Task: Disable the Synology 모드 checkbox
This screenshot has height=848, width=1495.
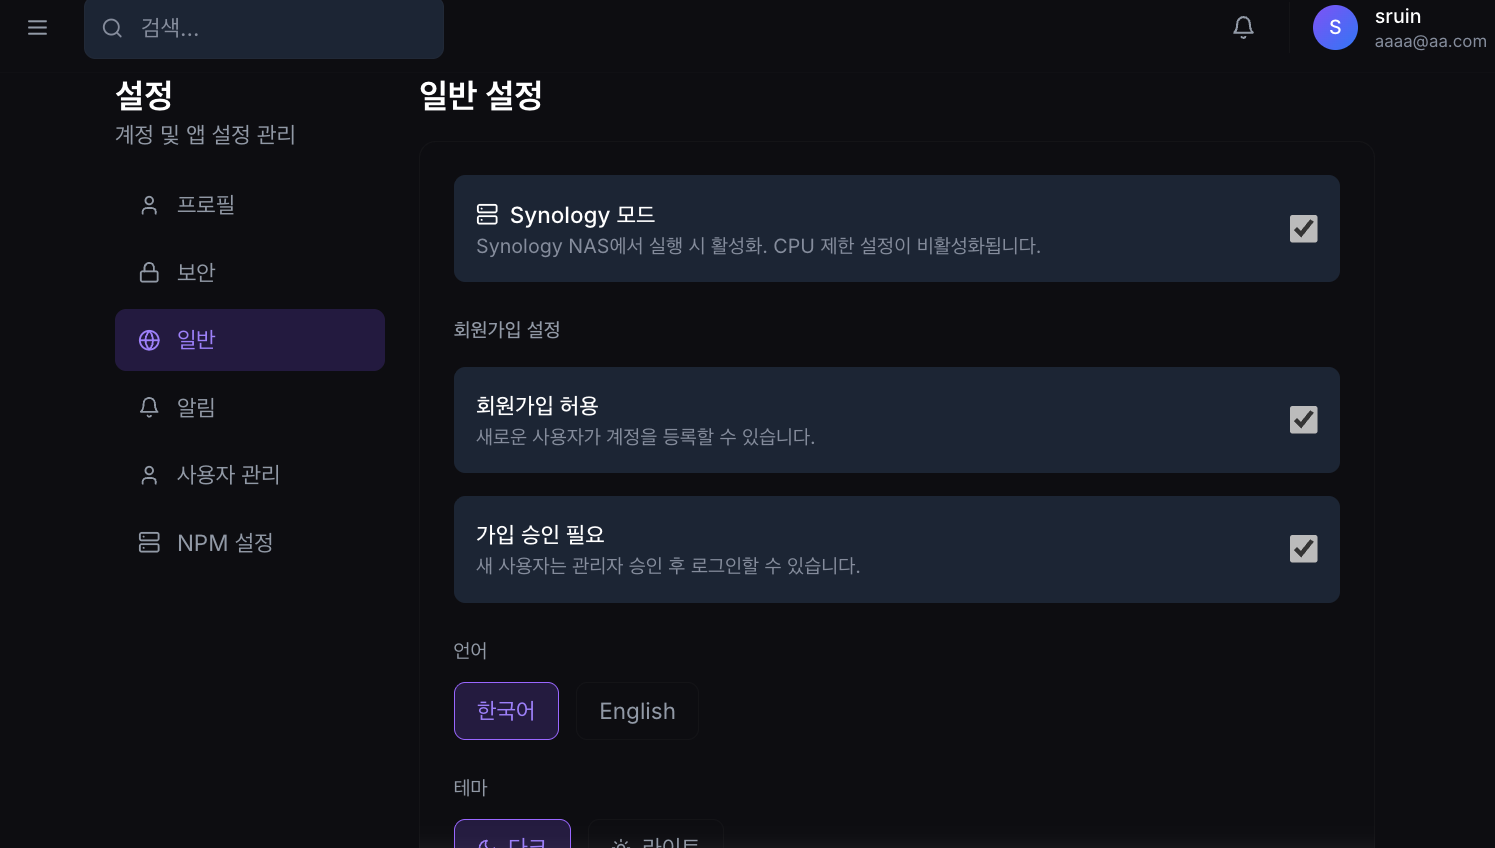Action: click(x=1303, y=228)
